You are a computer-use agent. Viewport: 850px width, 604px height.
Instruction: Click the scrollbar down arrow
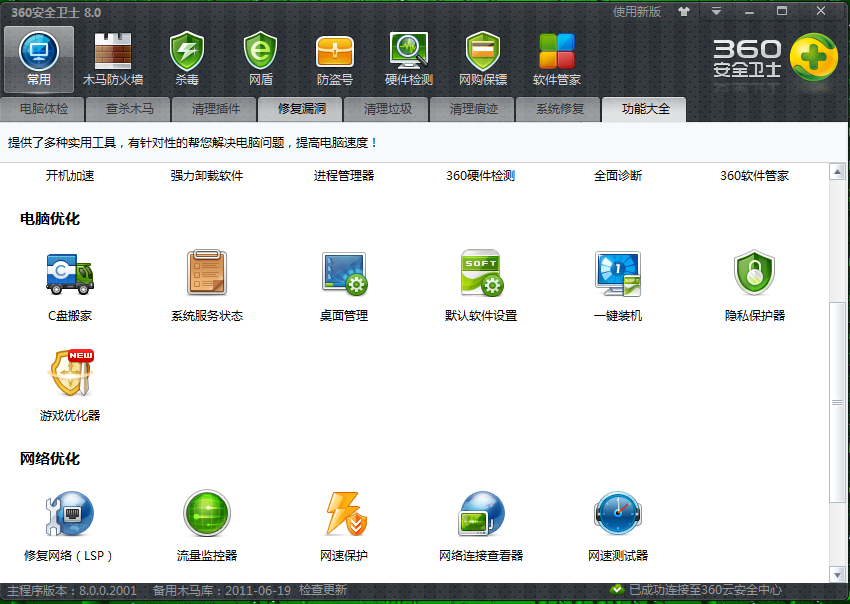click(838, 574)
